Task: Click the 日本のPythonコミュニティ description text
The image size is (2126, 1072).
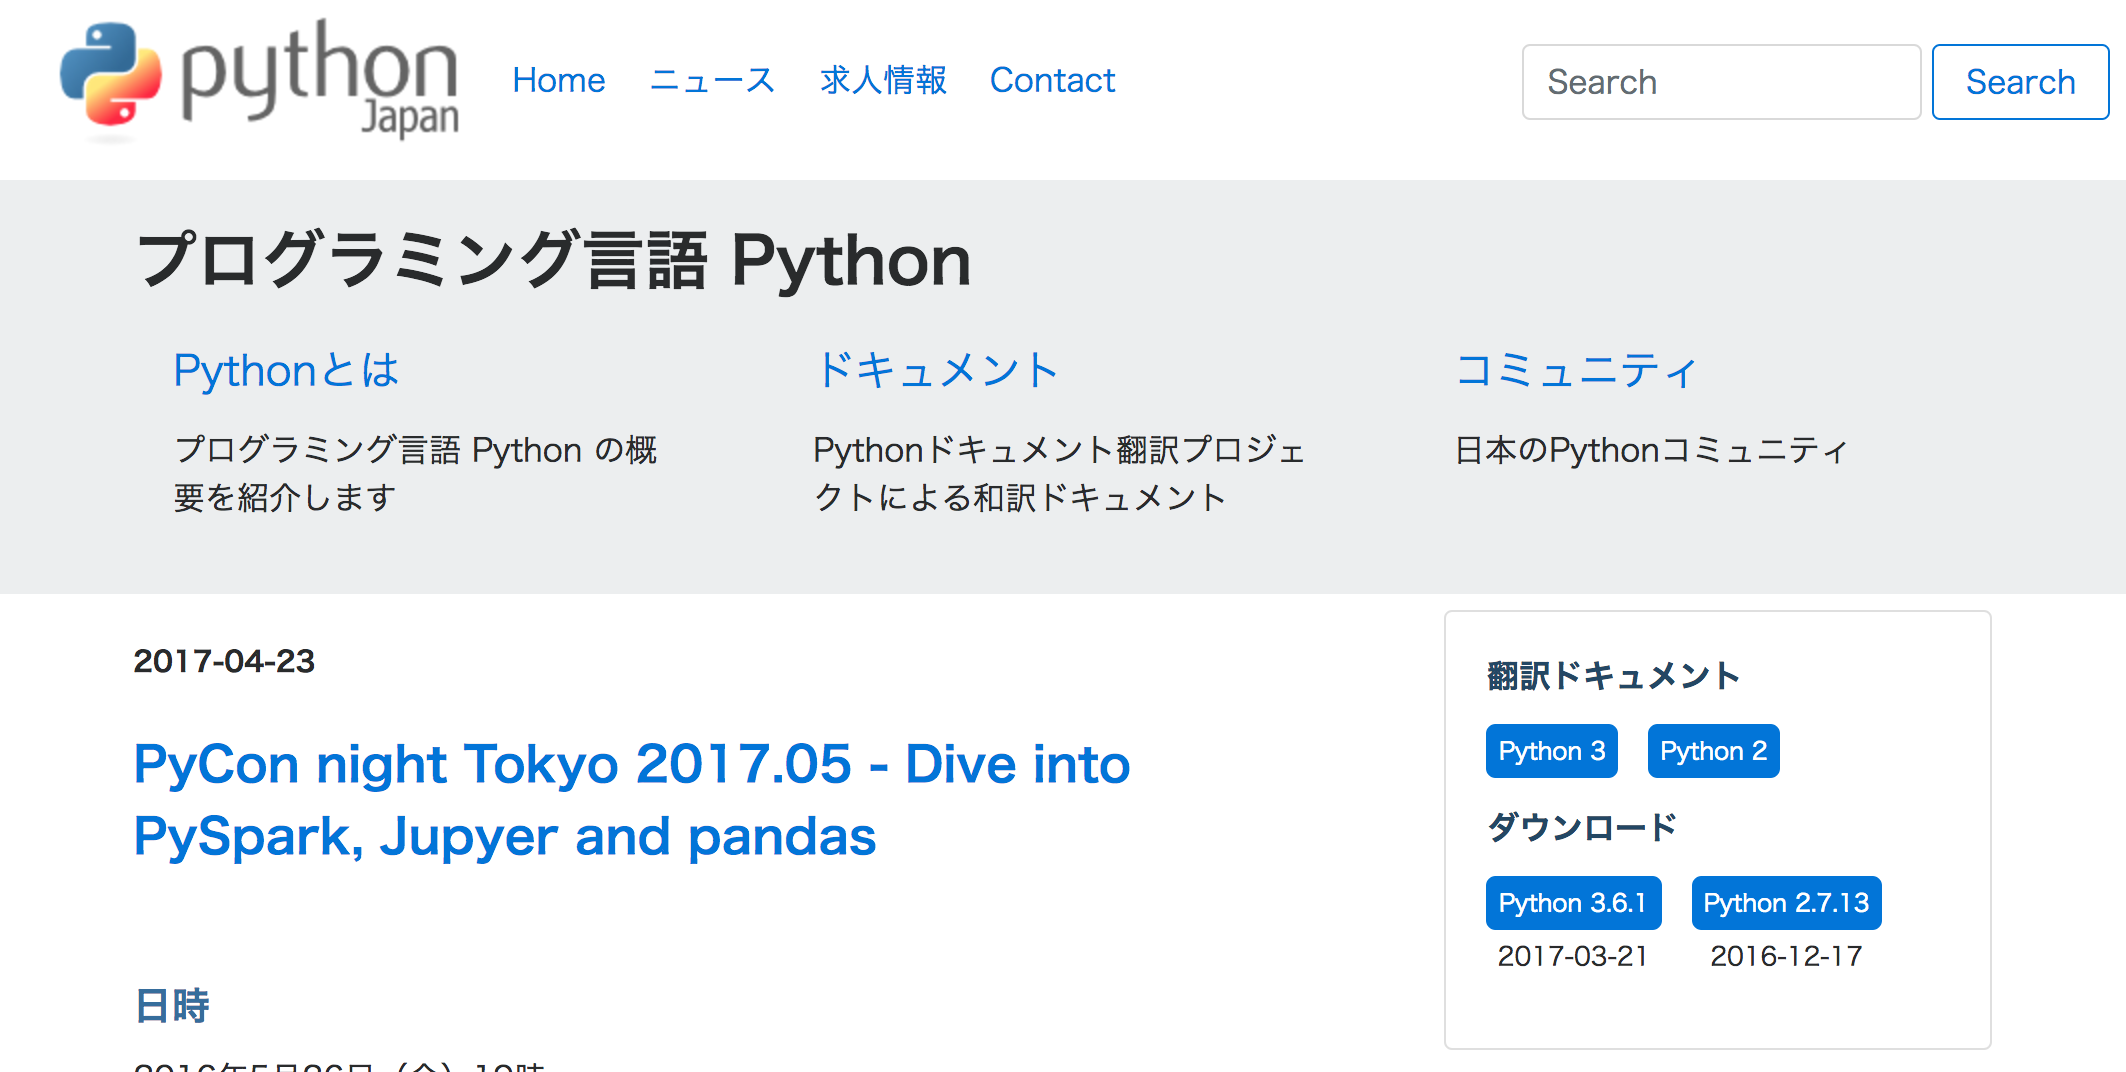Action: click(x=1651, y=450)
